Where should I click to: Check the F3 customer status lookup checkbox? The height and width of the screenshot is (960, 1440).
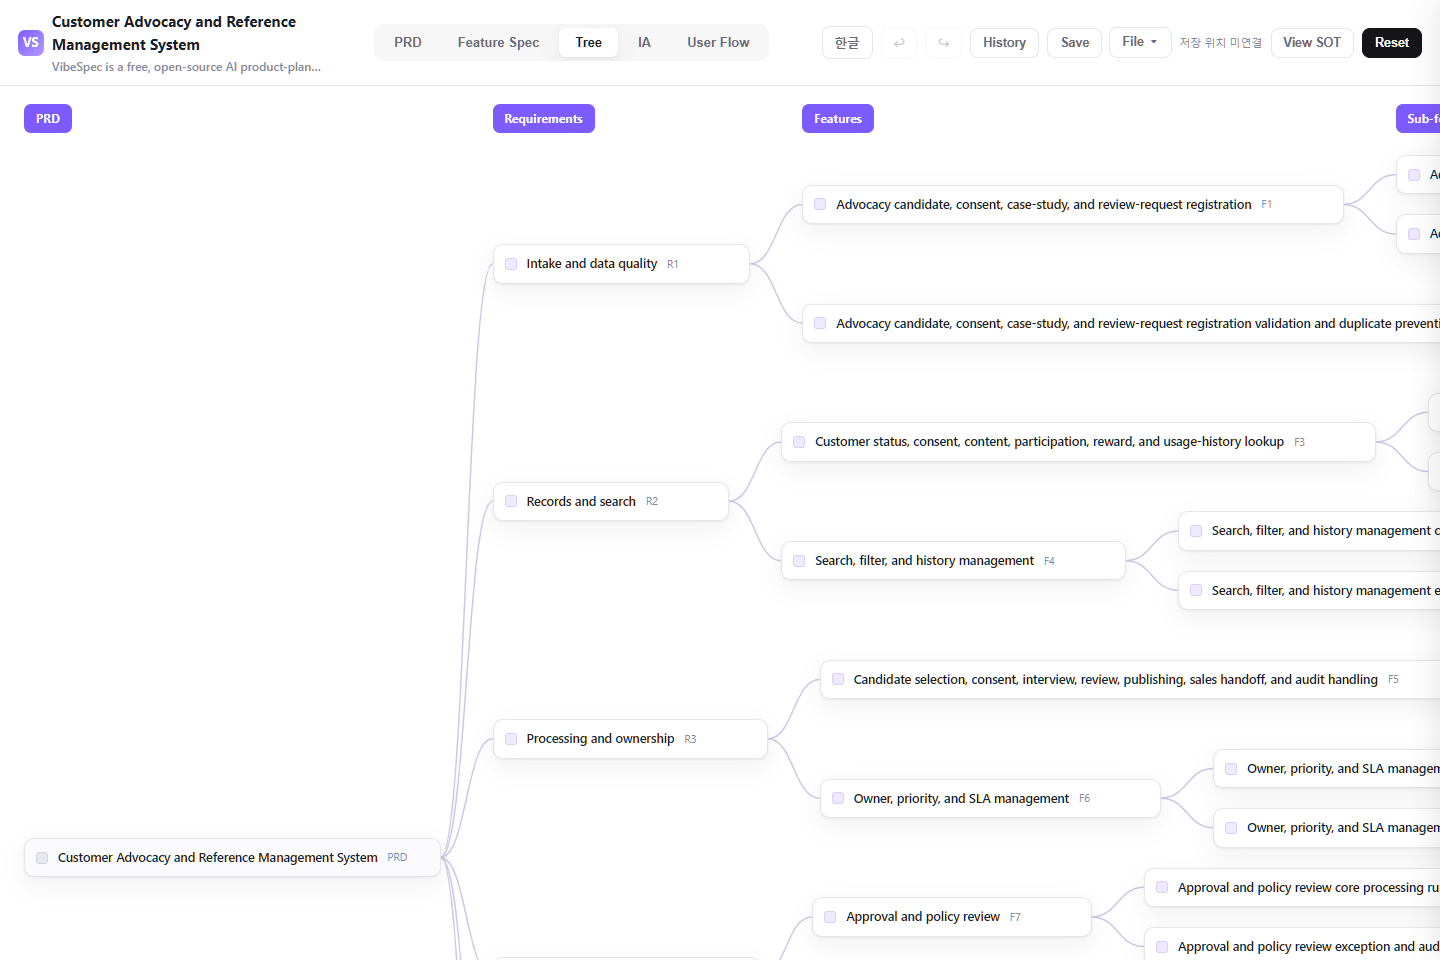click(799, 442)
